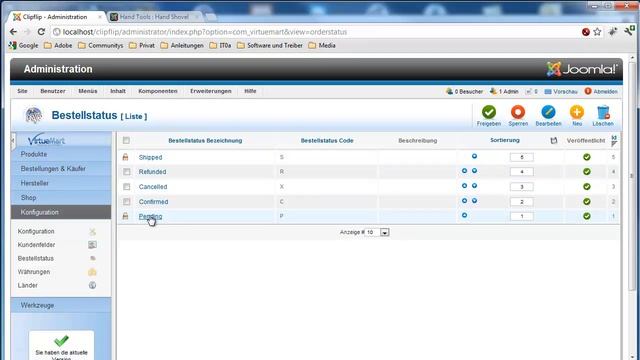
Task: Click the Neu plus icon
Action: [577, 112]
